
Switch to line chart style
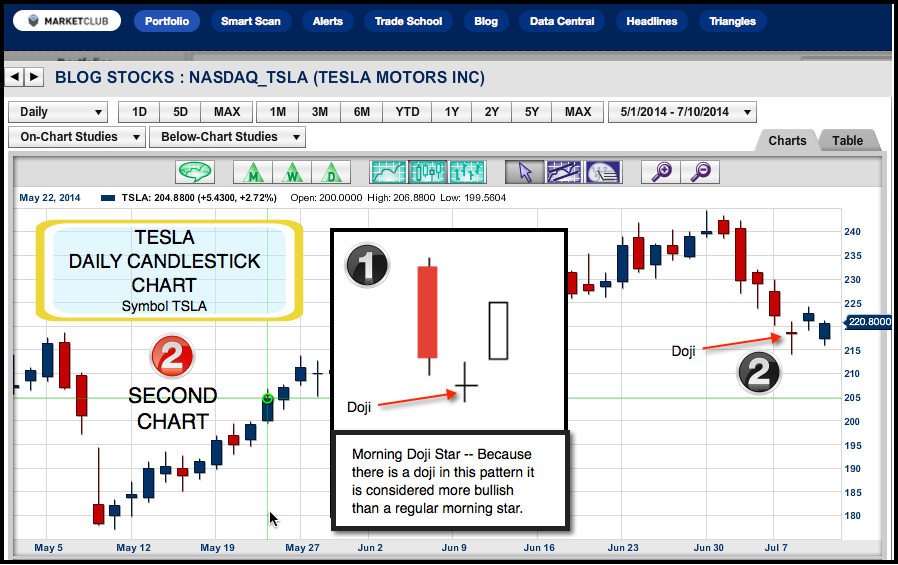(388, 172)
